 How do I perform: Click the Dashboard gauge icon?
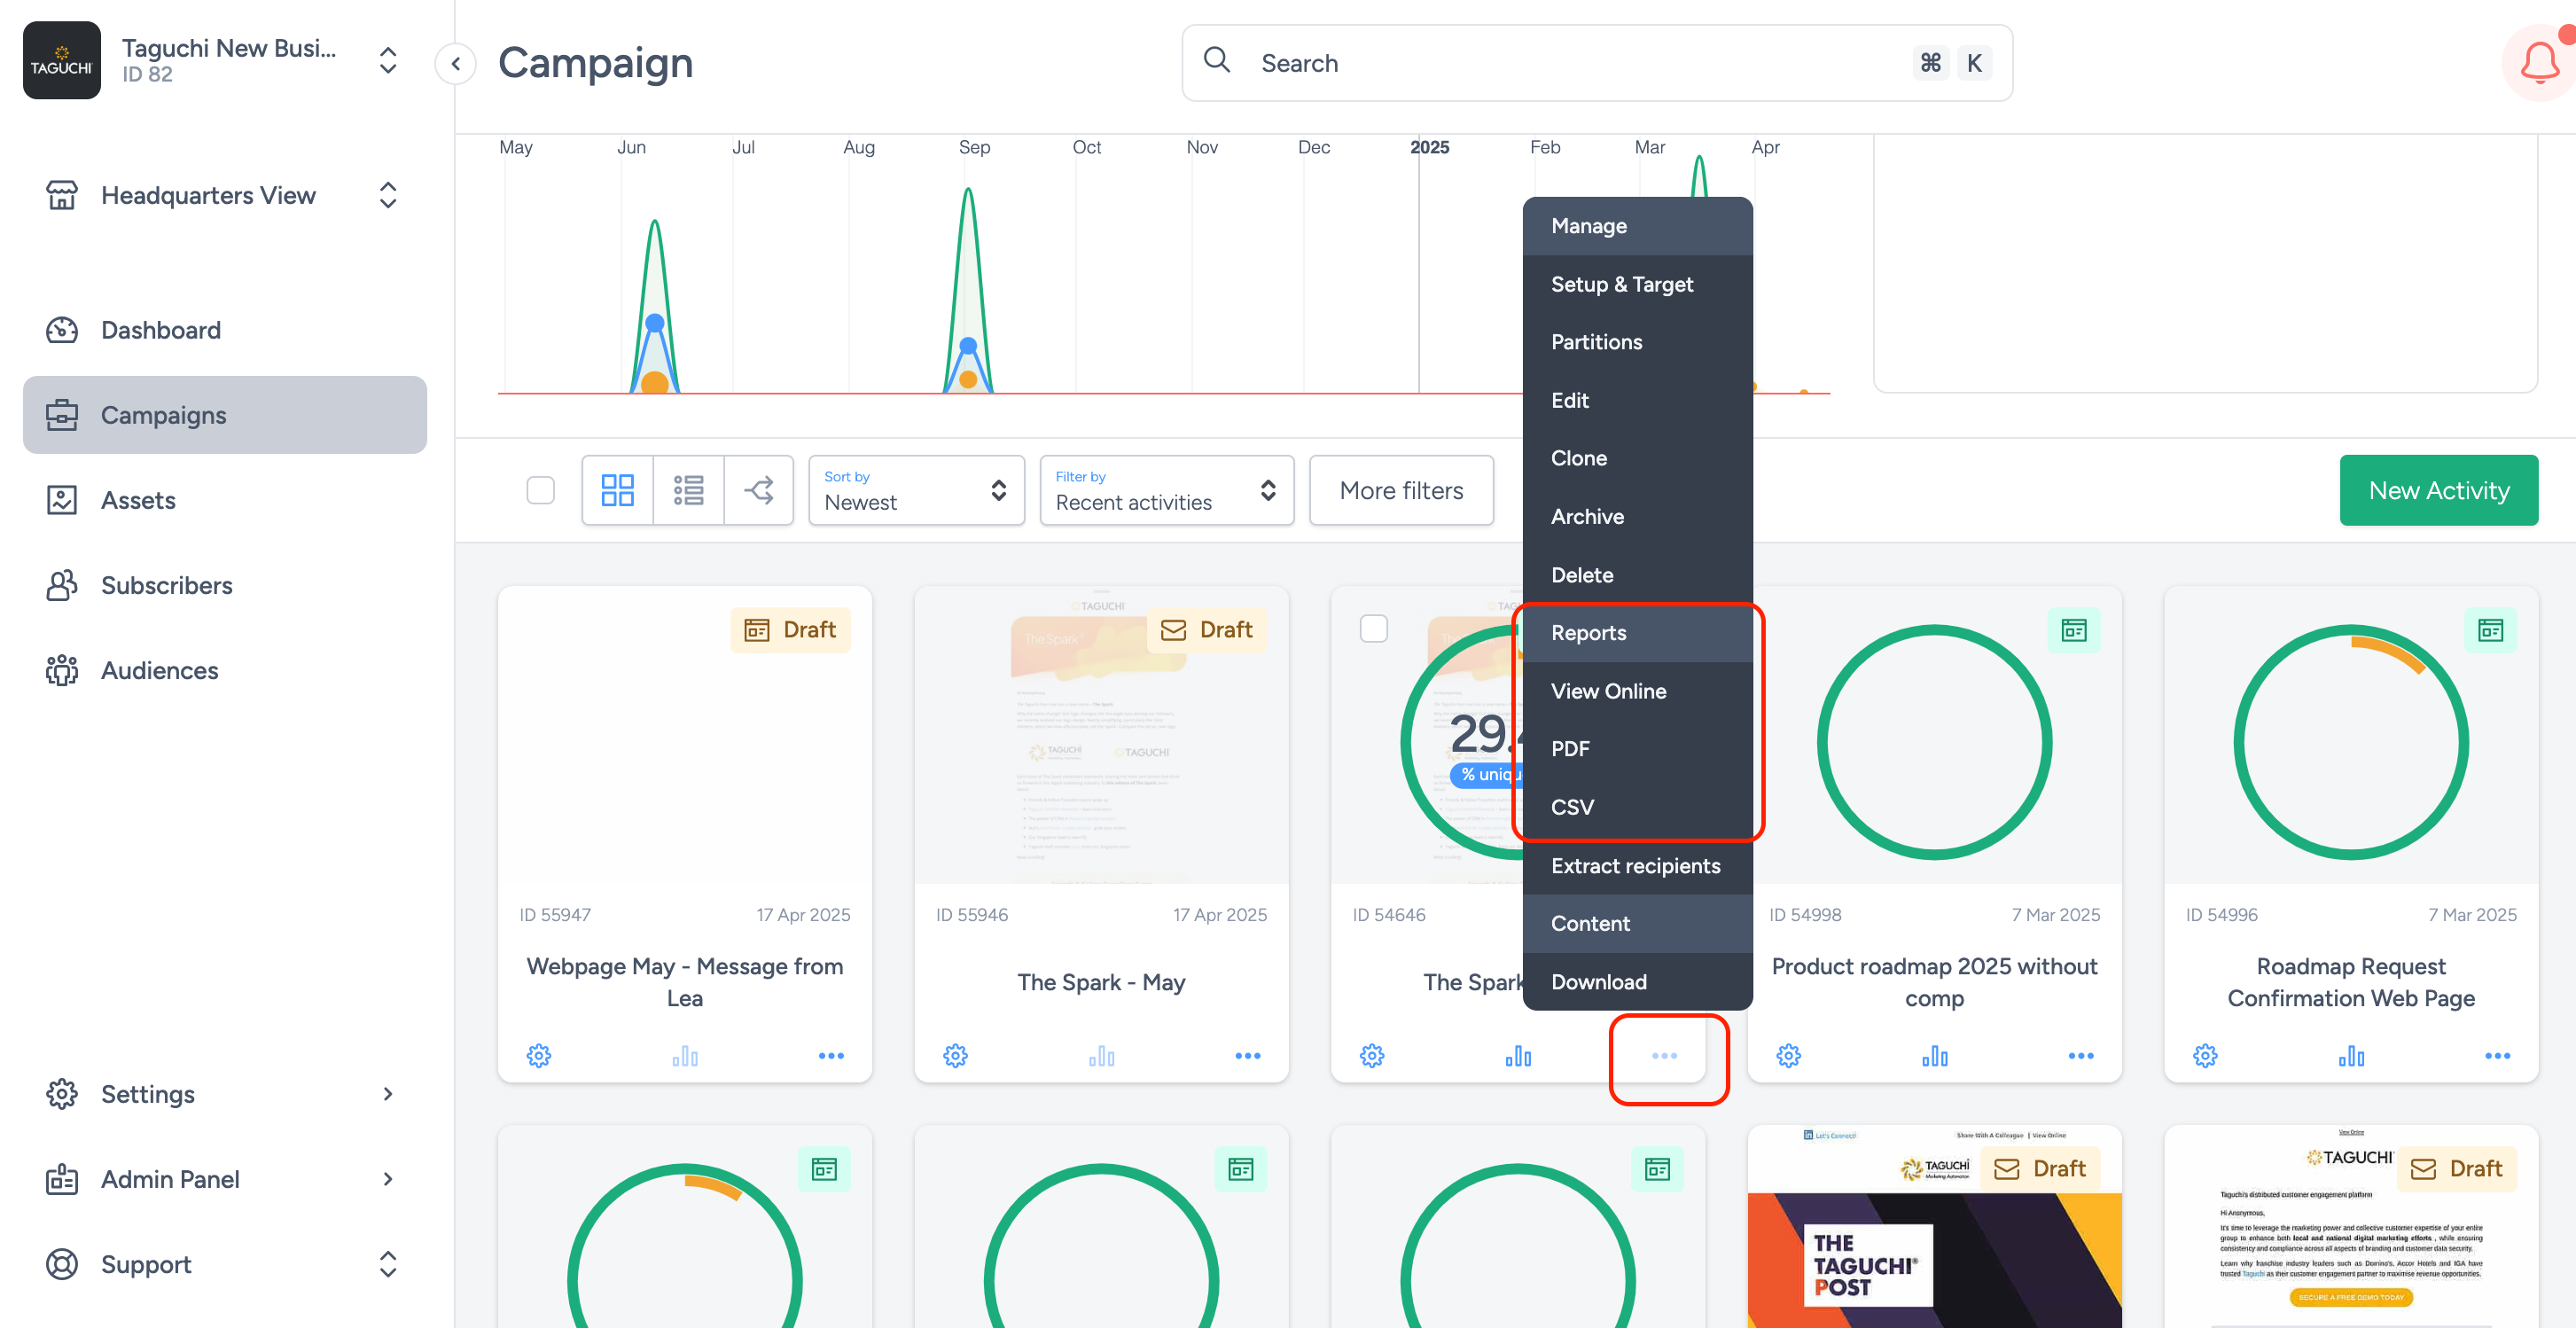pyautogui.click(x=62, y=330)
